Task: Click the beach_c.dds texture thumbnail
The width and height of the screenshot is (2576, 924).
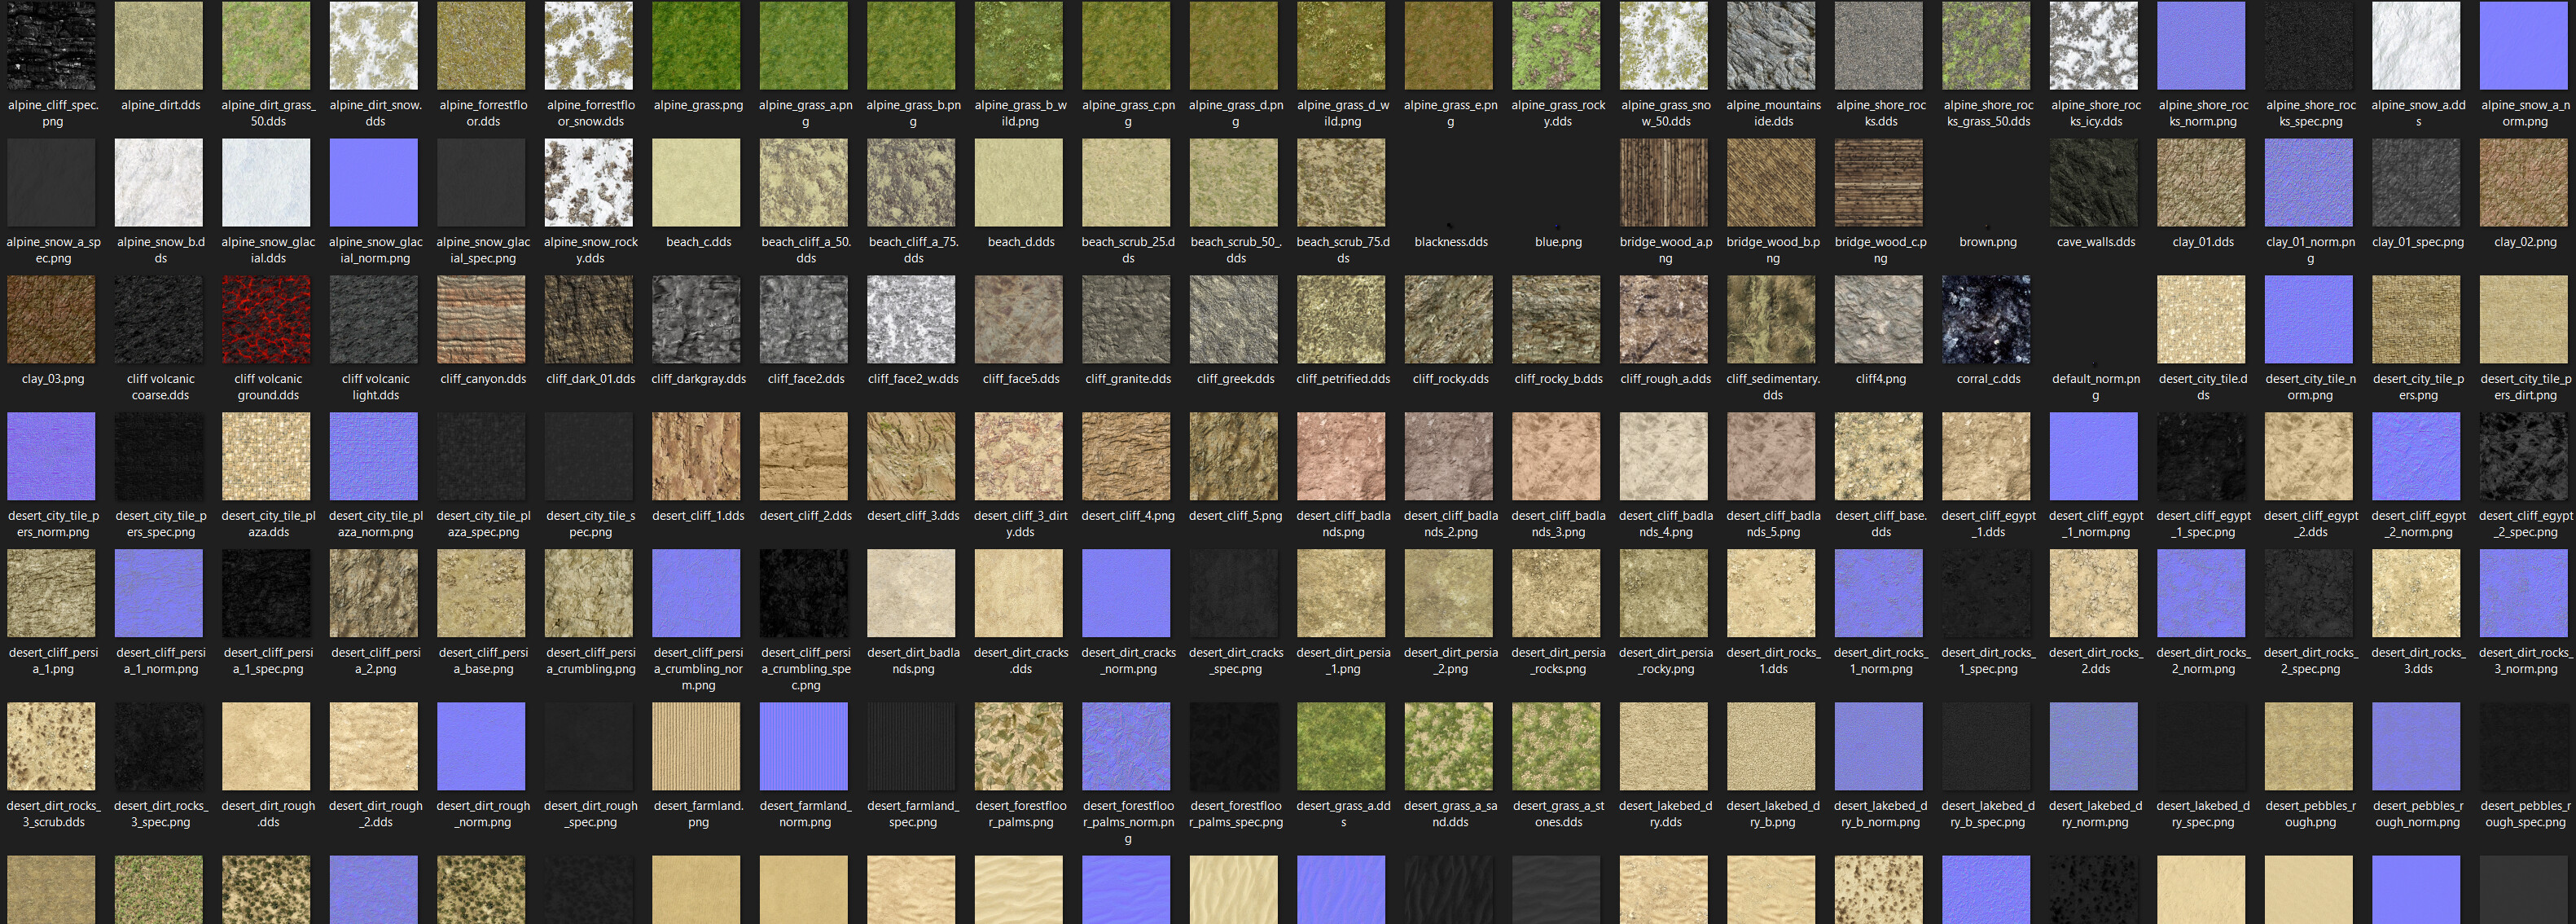Action: [x=697, y=183]
